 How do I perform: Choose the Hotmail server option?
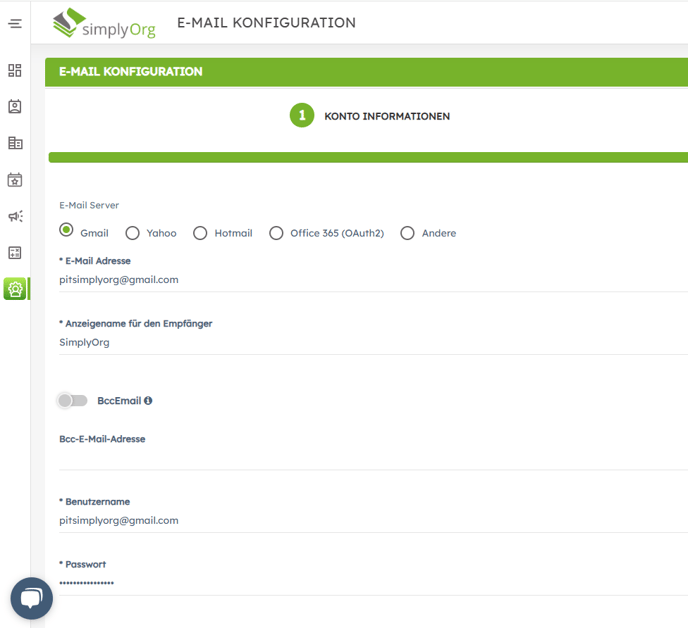click(x=200, y=233)
